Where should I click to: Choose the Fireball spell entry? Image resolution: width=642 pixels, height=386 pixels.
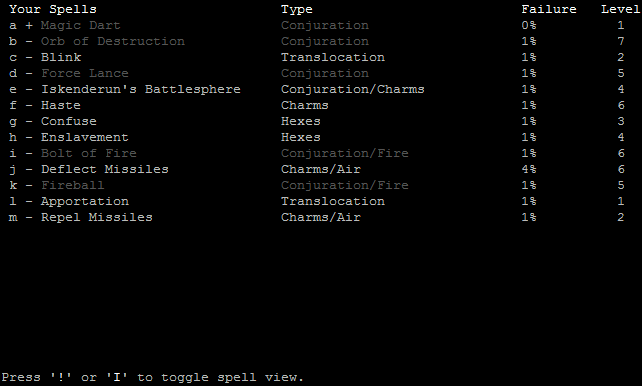[72, 185]
